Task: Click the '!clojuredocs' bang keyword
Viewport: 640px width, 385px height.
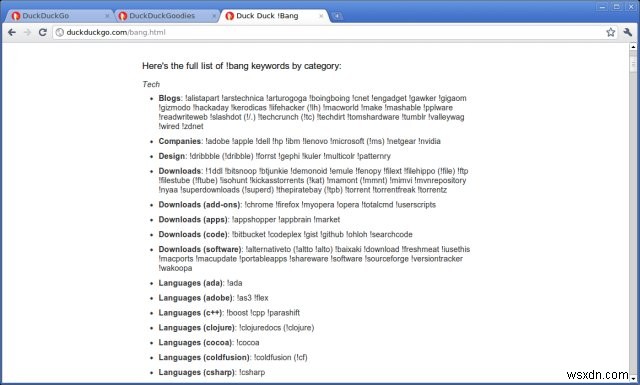Action: pos(260,327)
